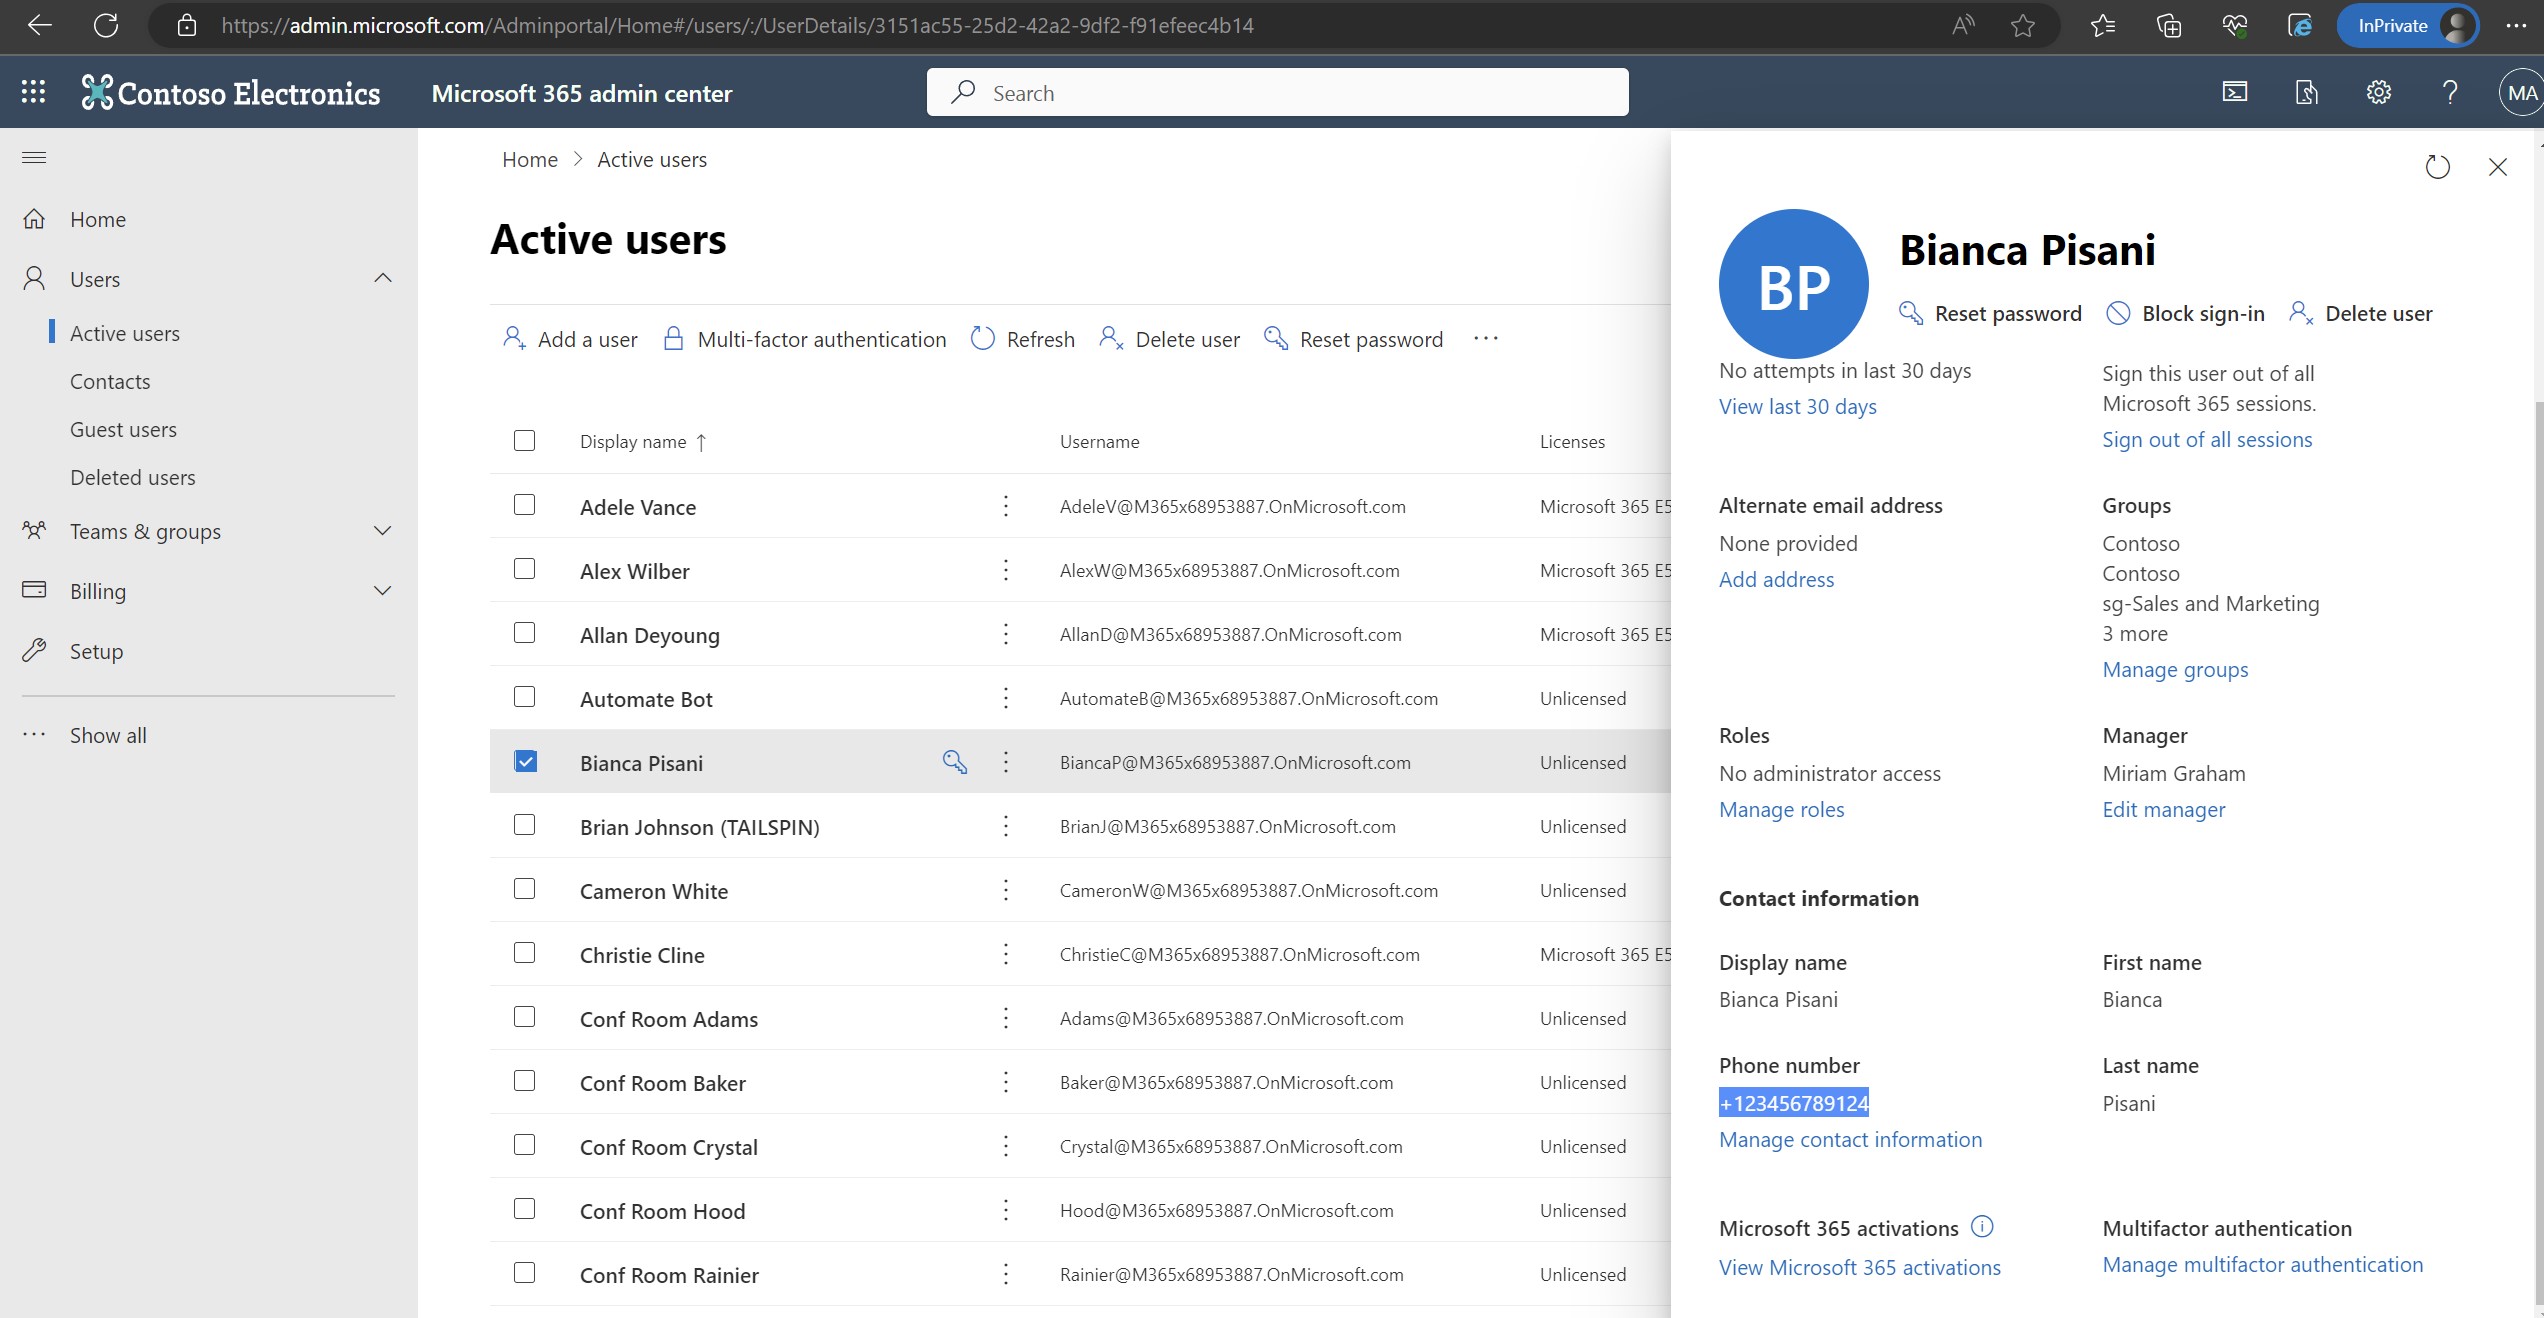Screen dimensions: 2544x1318
Task: Open the InPrivate profile button
Action: tap(2408, 26)
